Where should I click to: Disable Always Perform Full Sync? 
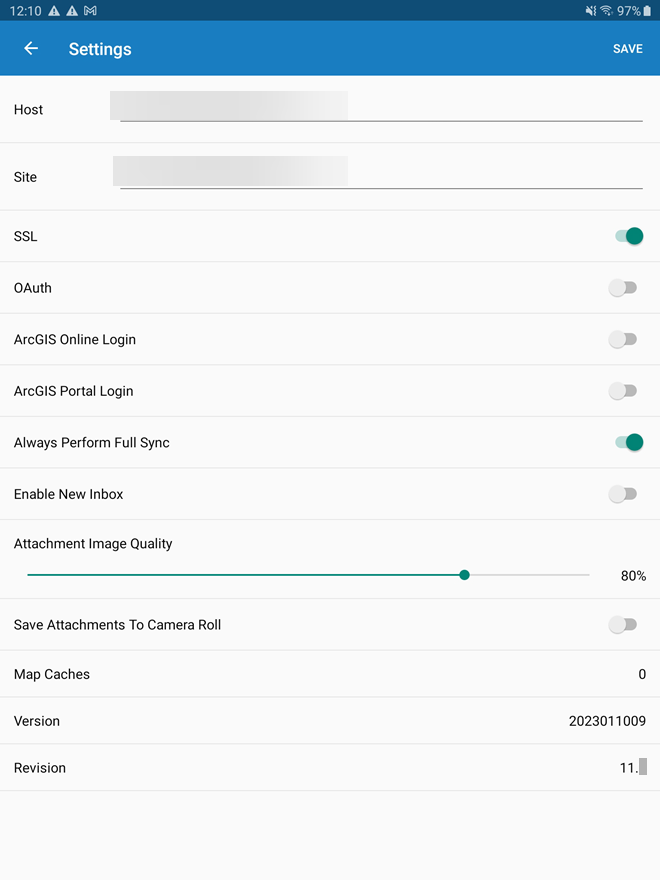point(628,442)
